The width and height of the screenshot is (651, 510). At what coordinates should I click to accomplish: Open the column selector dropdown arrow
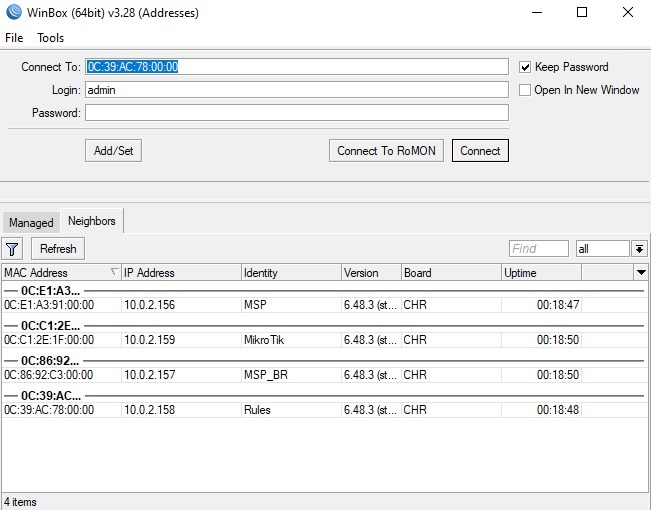(x=641, y=272)
